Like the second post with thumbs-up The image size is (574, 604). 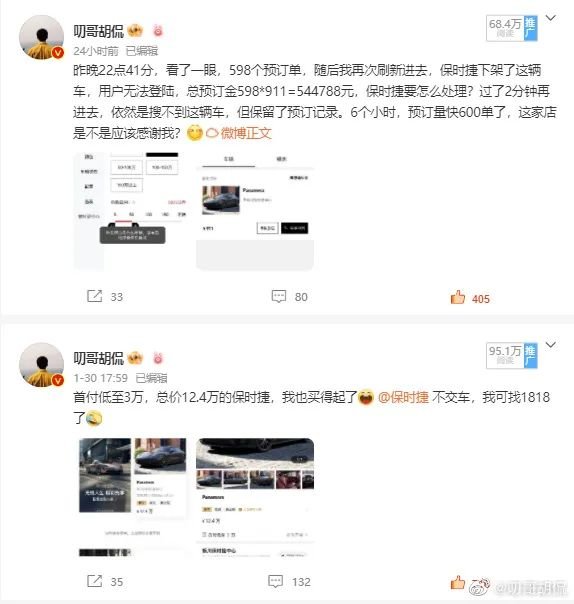pos(458,582)
